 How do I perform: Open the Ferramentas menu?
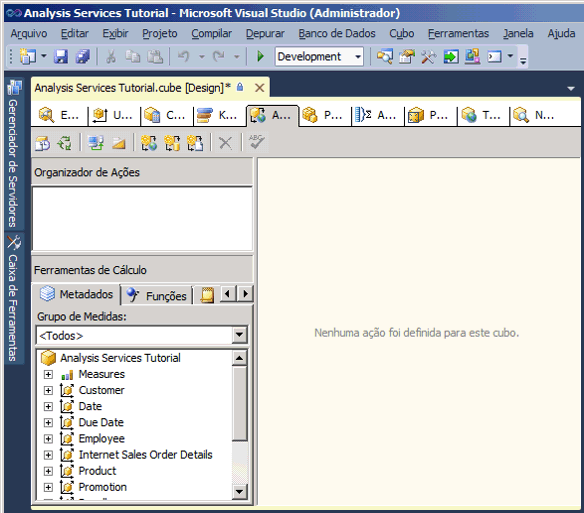(x=458, y=34)
